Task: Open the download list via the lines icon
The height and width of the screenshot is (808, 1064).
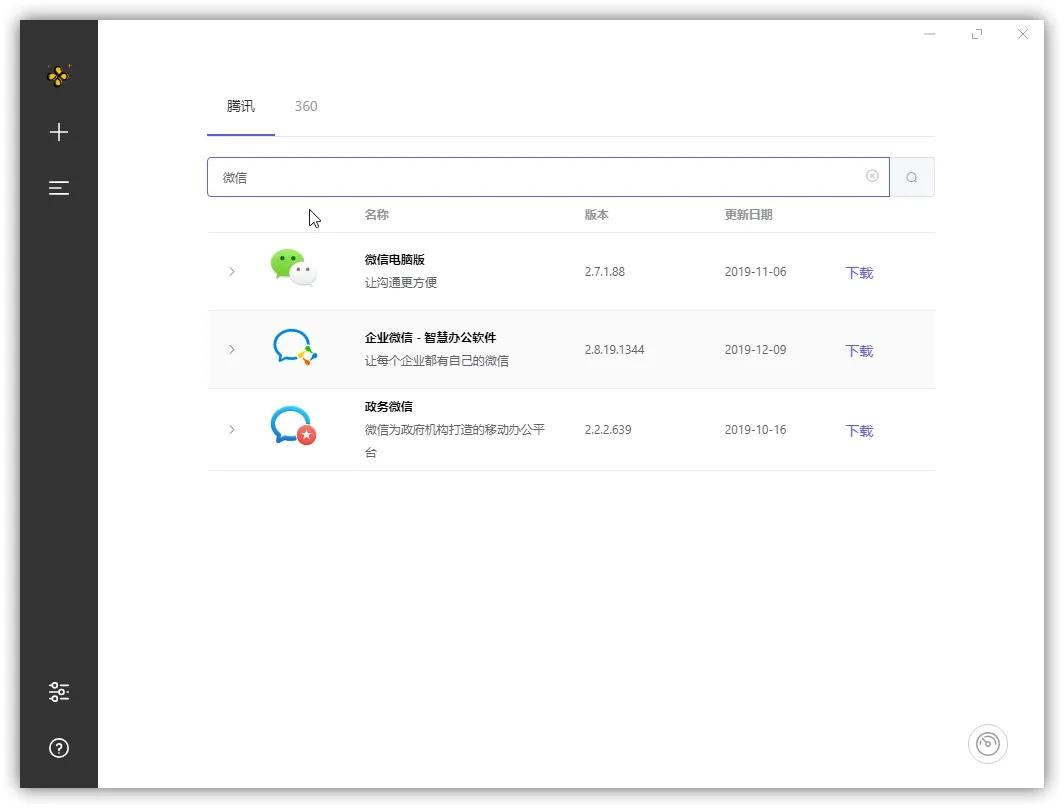Action: click(58, 187)
